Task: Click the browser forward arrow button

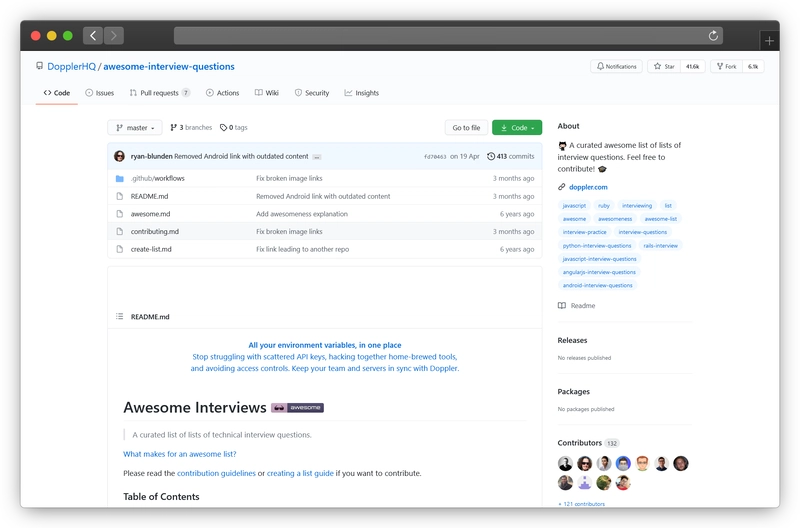Action: [x=114, y=35]
